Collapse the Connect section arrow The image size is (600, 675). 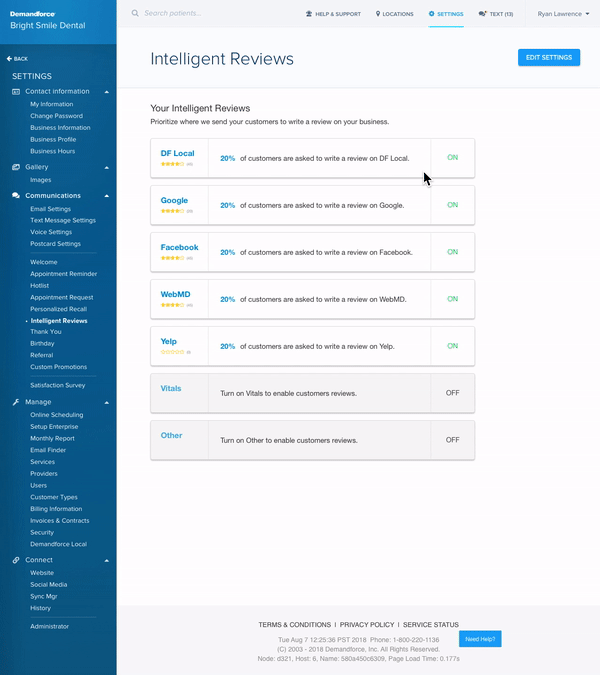[107, 560]
